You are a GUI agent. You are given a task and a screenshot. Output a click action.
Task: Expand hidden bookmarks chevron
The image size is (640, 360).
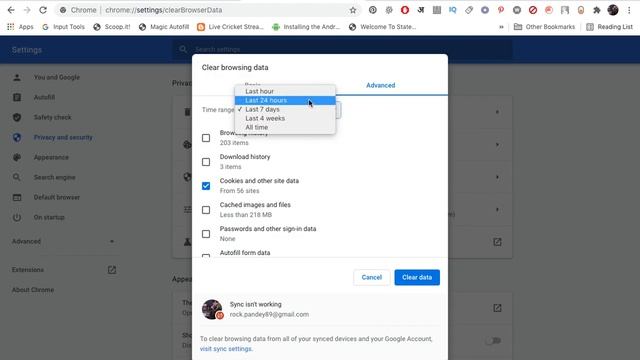click(x=501, y=27)
